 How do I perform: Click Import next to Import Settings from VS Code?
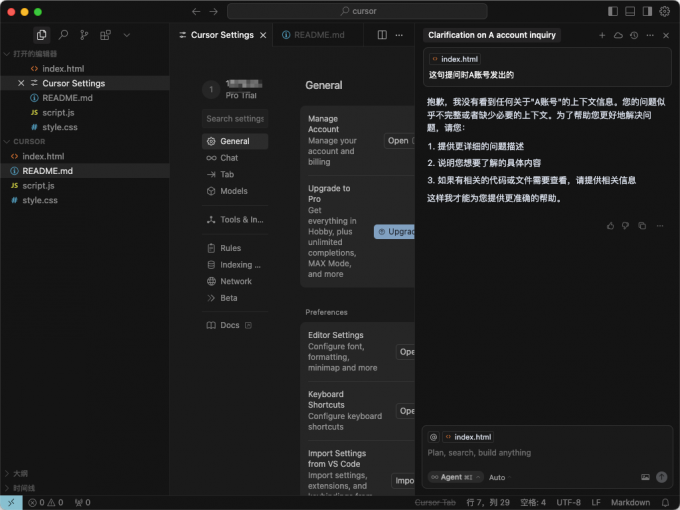click(403, 481)
